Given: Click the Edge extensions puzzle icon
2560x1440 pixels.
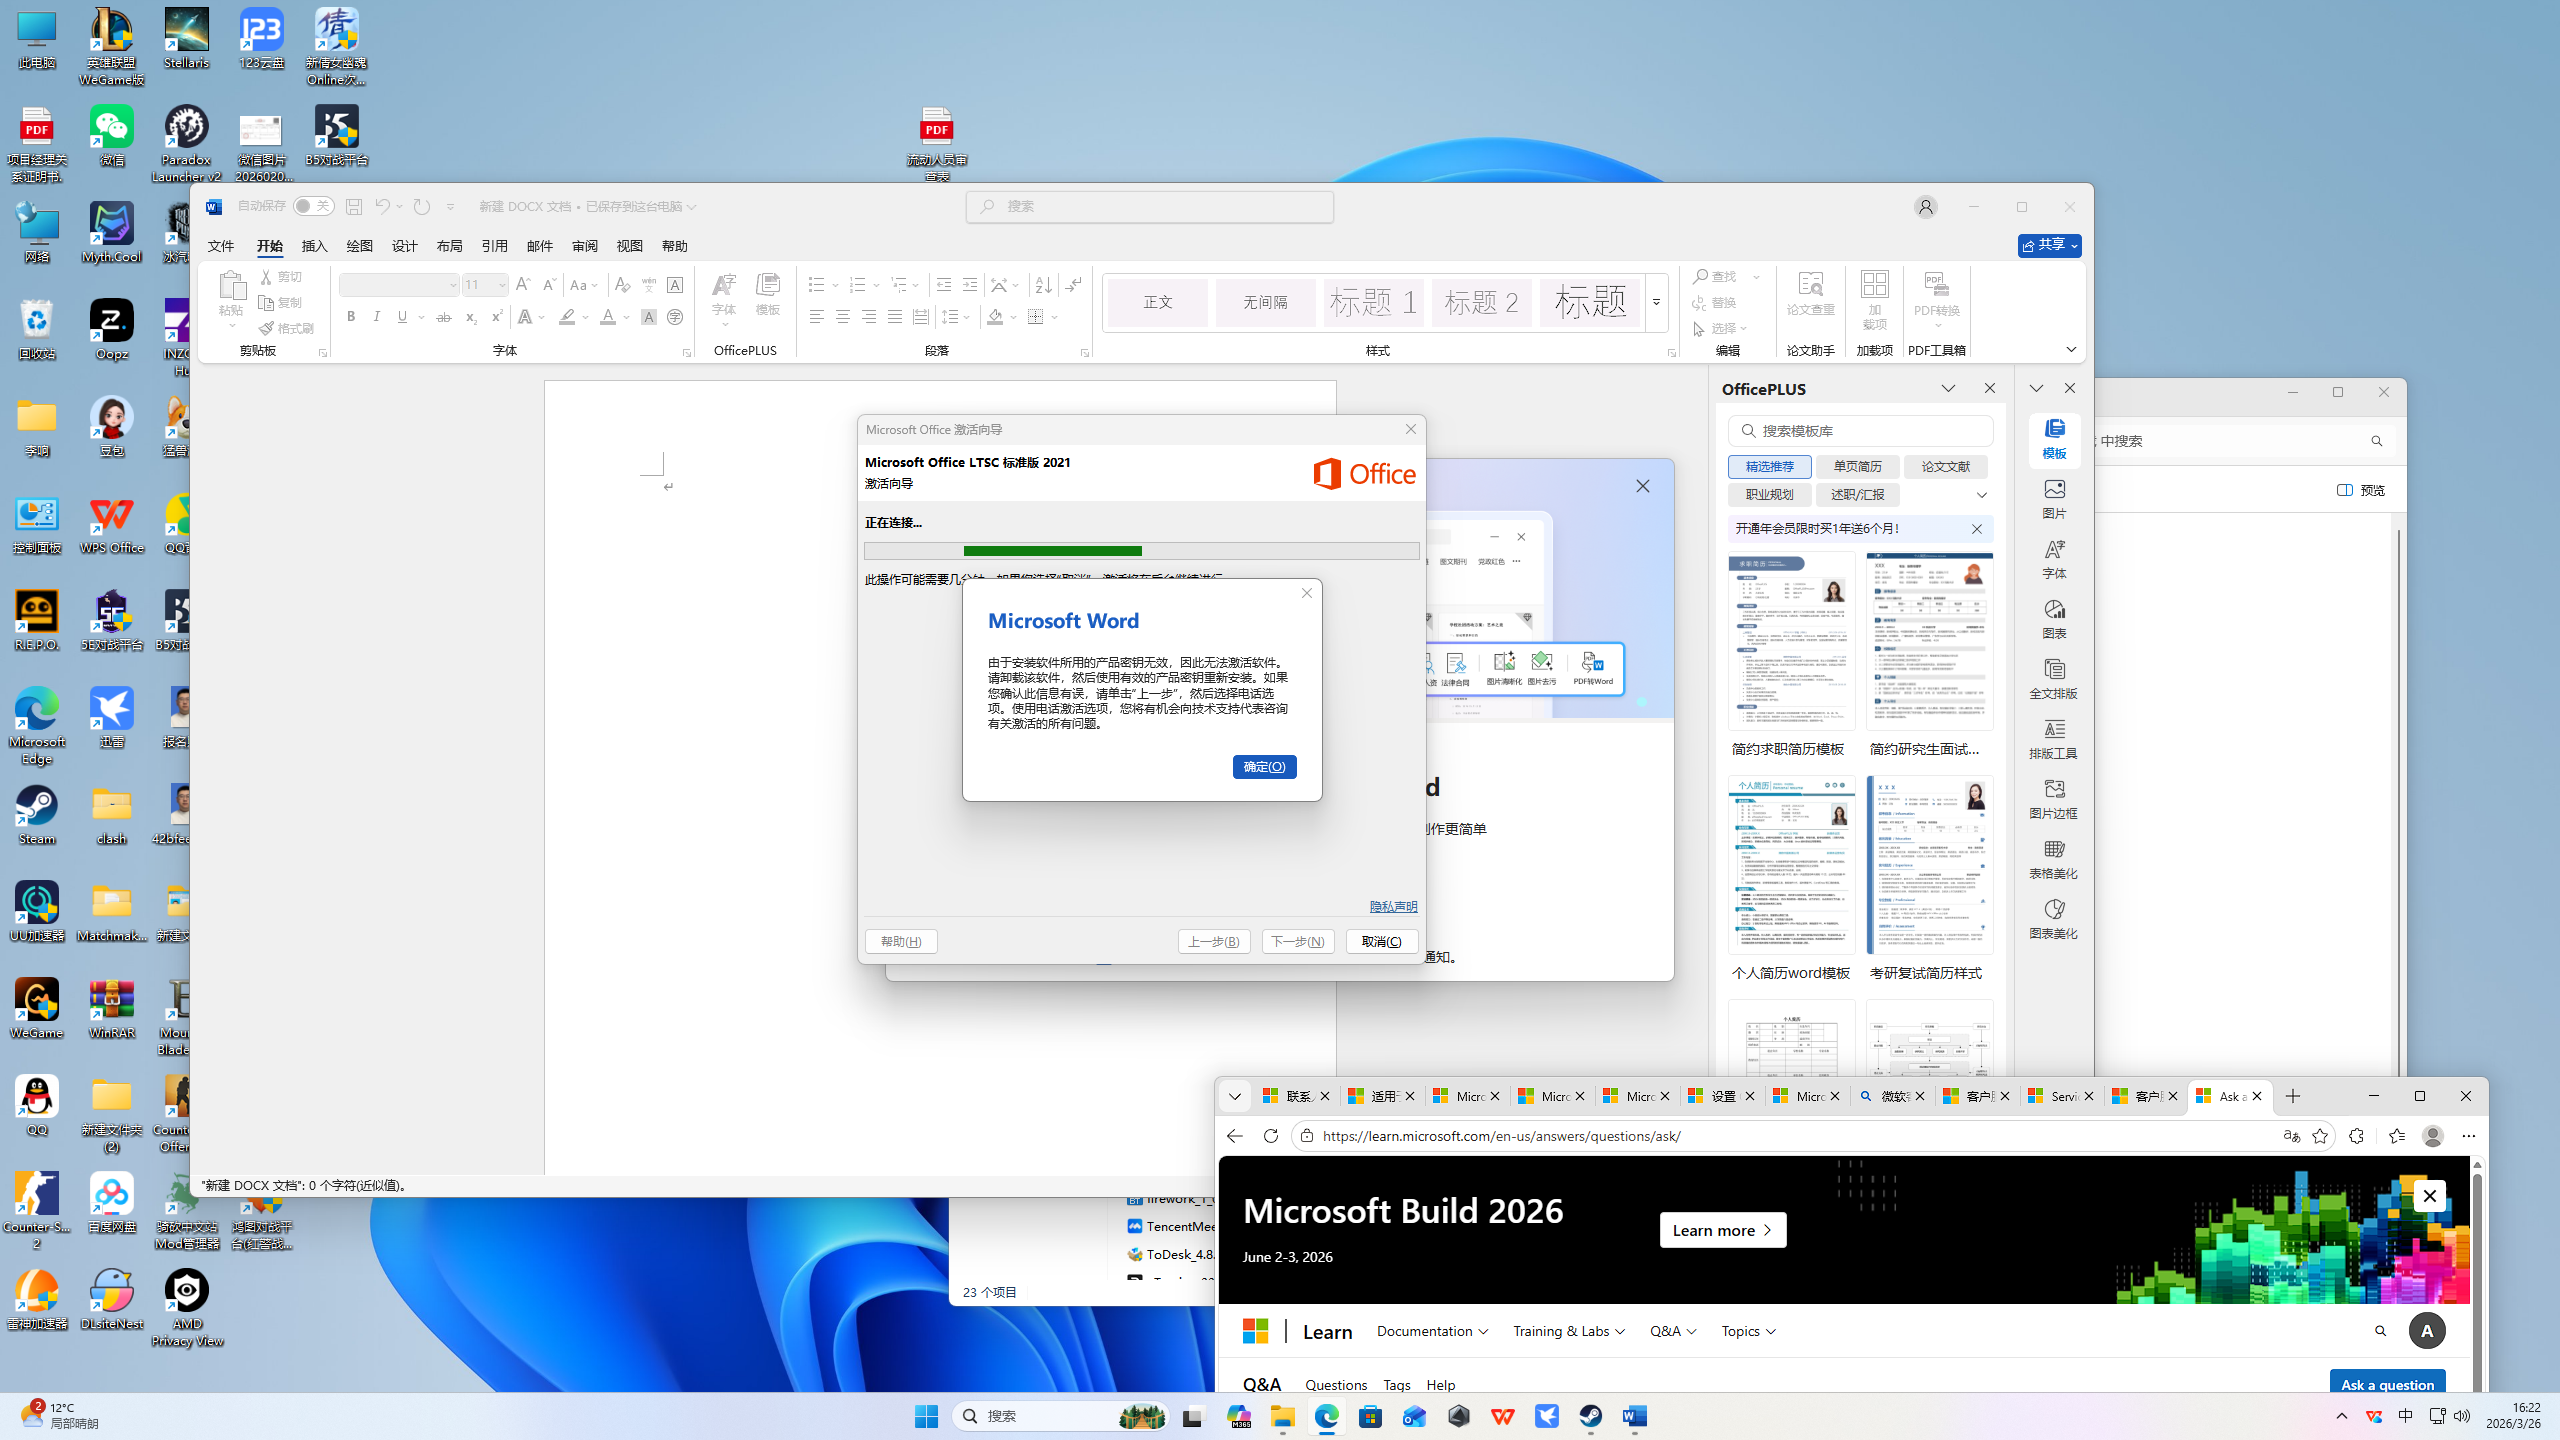Looking at the screenshot, I should point(2356,1136).
